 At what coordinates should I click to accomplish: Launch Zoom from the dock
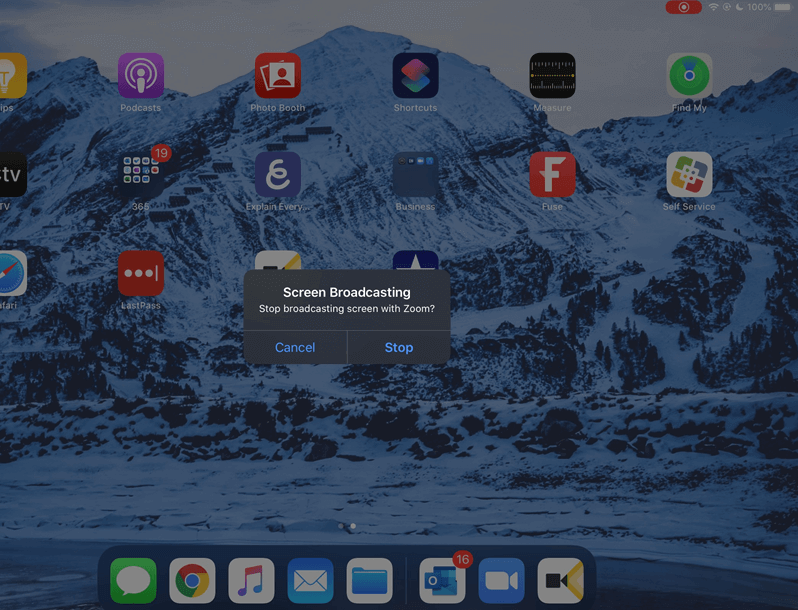501,580
